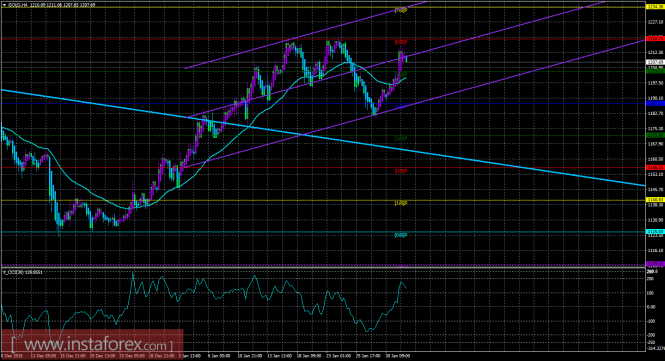Image resolution: width=665 pixels, height=361 pixels.
Task: Click the red [6/8]P pivot level label
Action: 401,42
